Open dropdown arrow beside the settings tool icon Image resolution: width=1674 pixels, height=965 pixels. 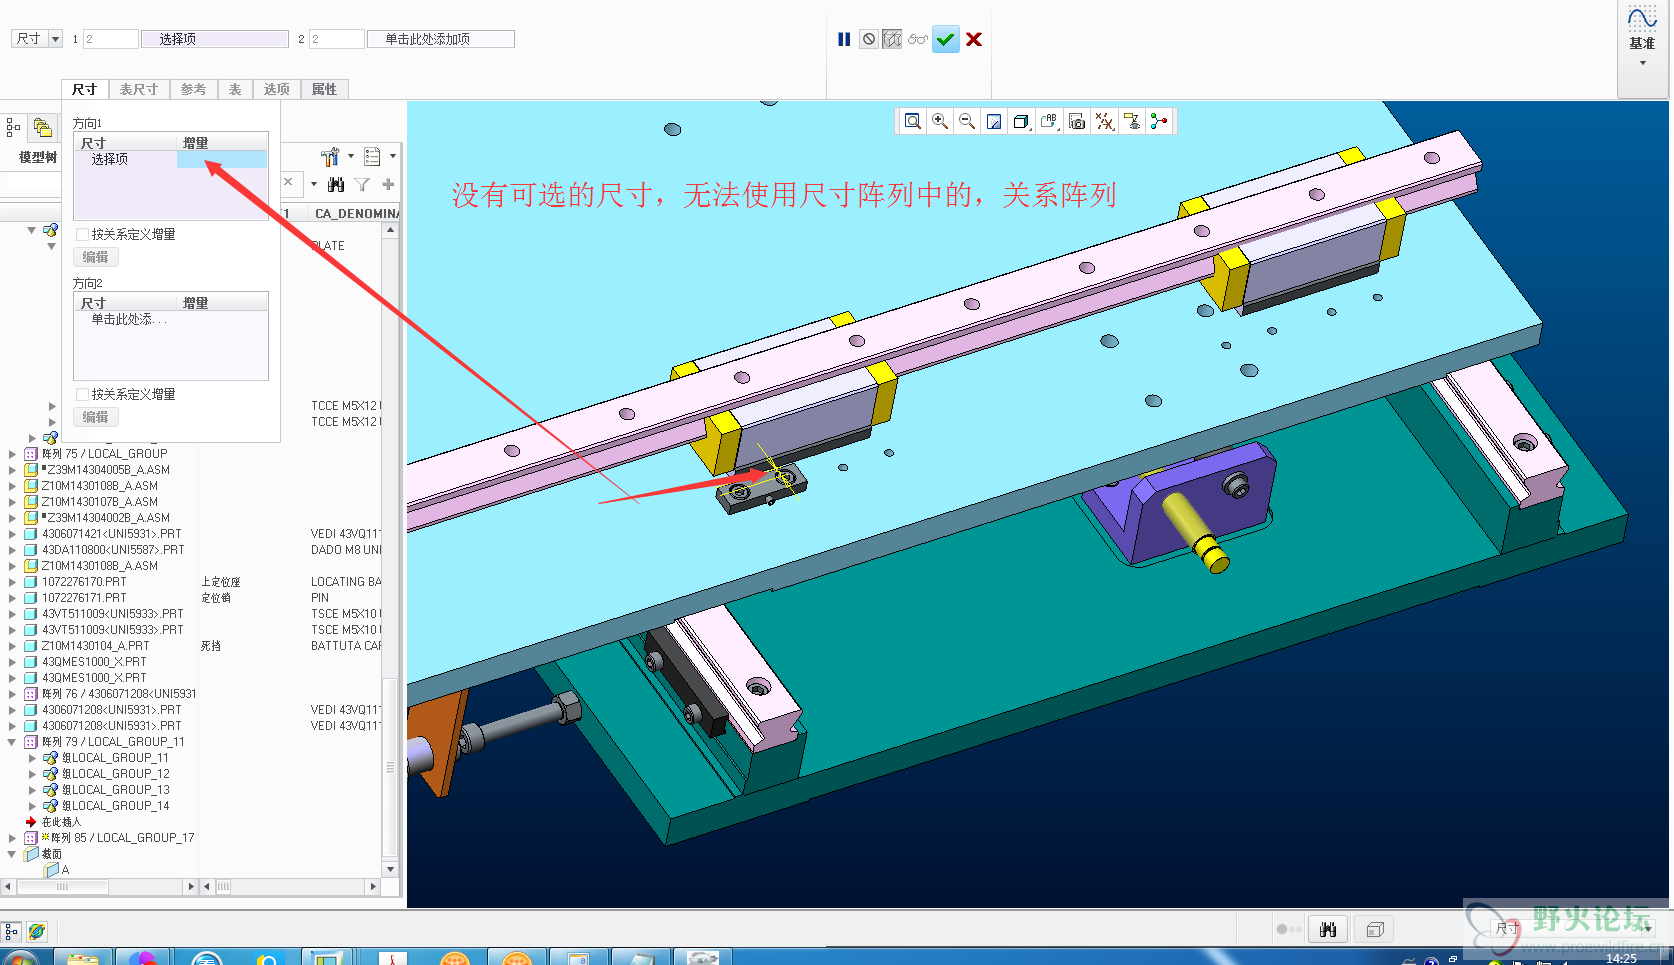pyautogui.click(x=351, y=156)
